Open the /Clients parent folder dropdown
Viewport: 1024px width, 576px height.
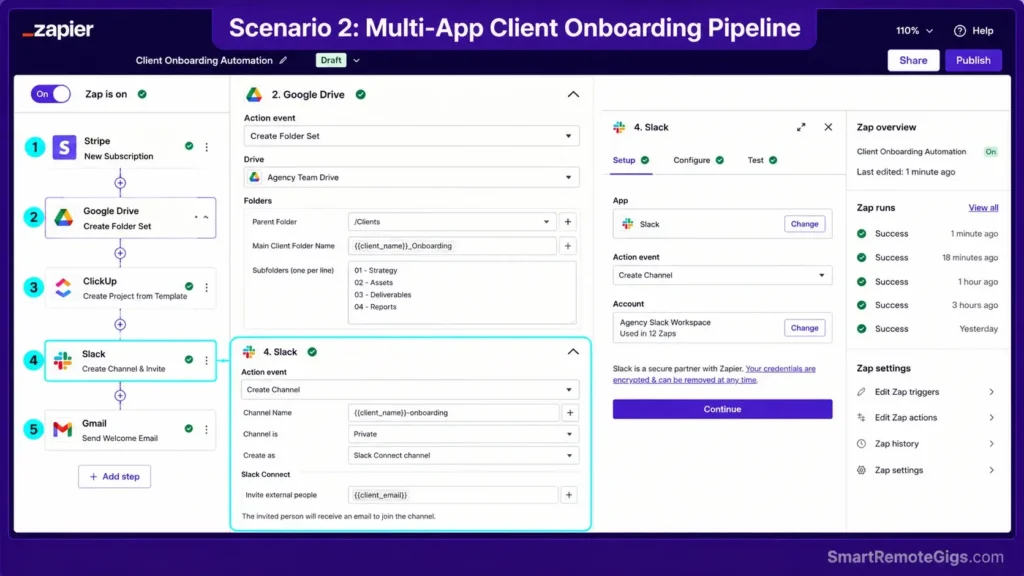click(x=452, y=222)
